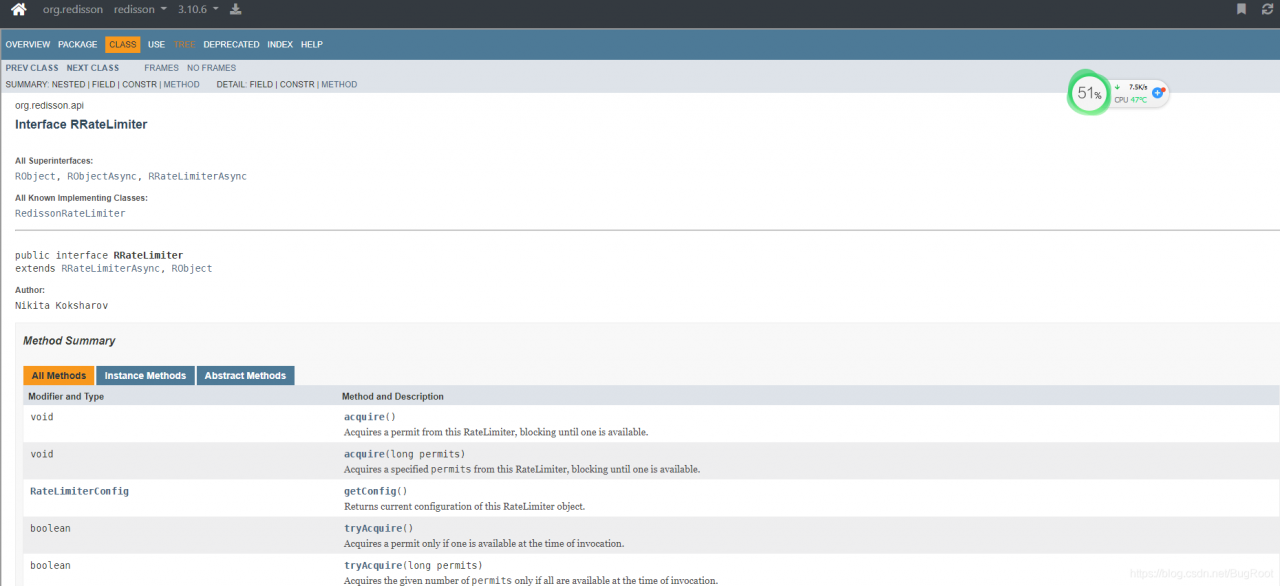This screenshot has width=1280, height=586.
Task: Open the USE navigation item
Action: click(x=156, y=45)
